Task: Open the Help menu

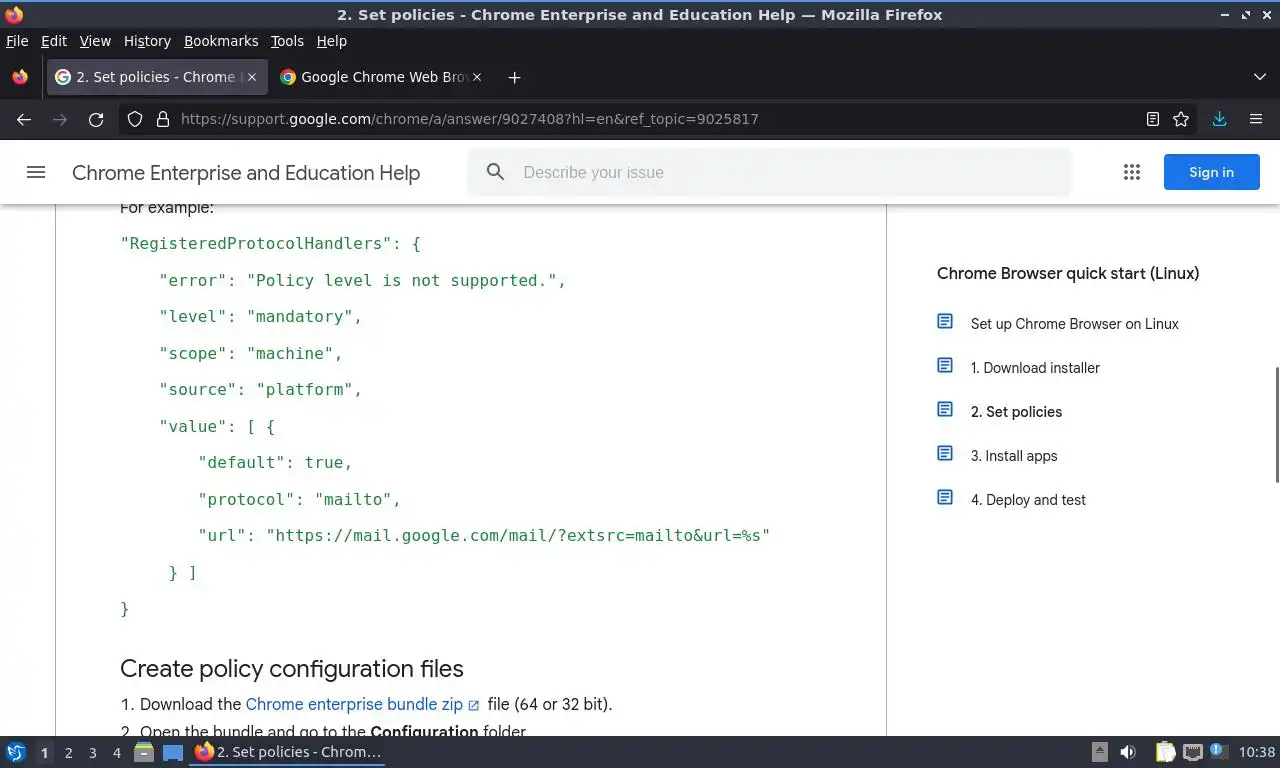Action: click(x=332, y=41)
